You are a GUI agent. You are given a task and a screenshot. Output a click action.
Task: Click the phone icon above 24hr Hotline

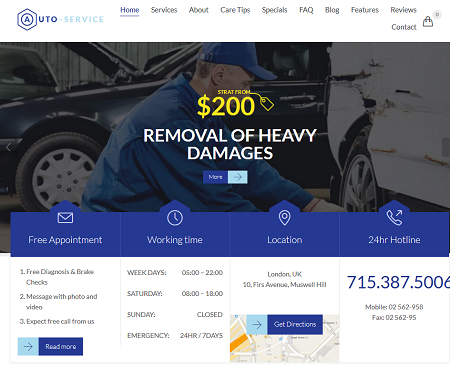pyautogui.click(x=394, y=218)
